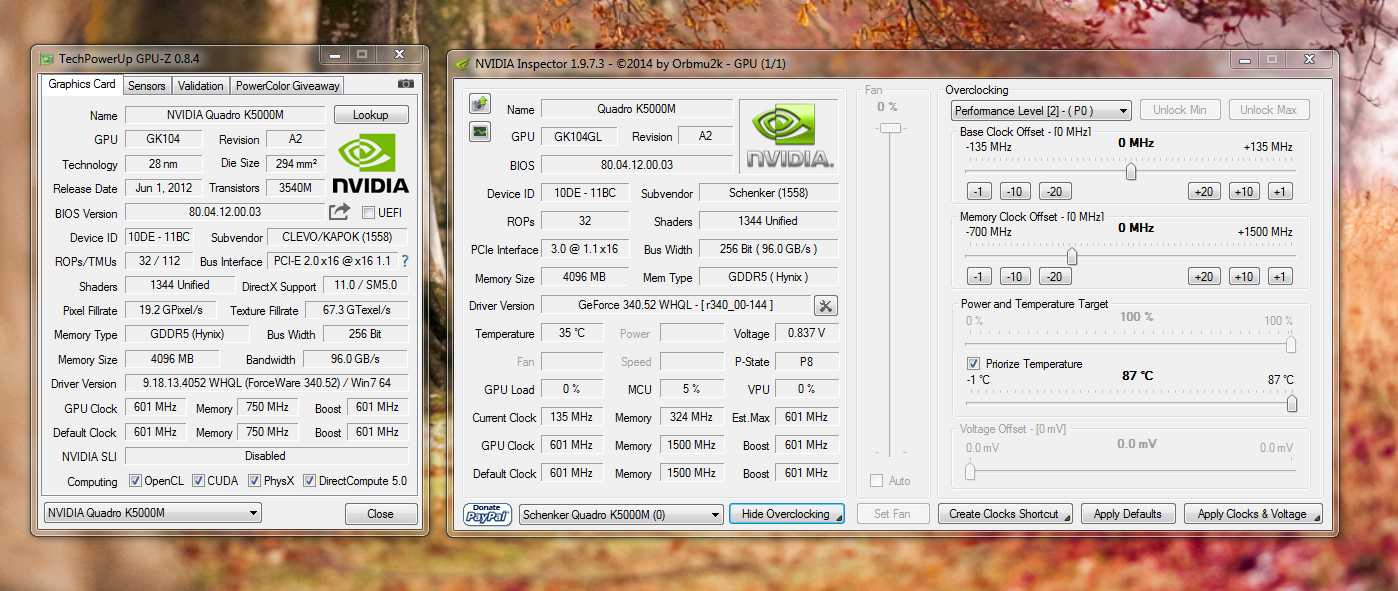The height and width of the screenshot is (591, 1398).
Task: Click the Voltage 0.837 V value
Action: [806, 333]
